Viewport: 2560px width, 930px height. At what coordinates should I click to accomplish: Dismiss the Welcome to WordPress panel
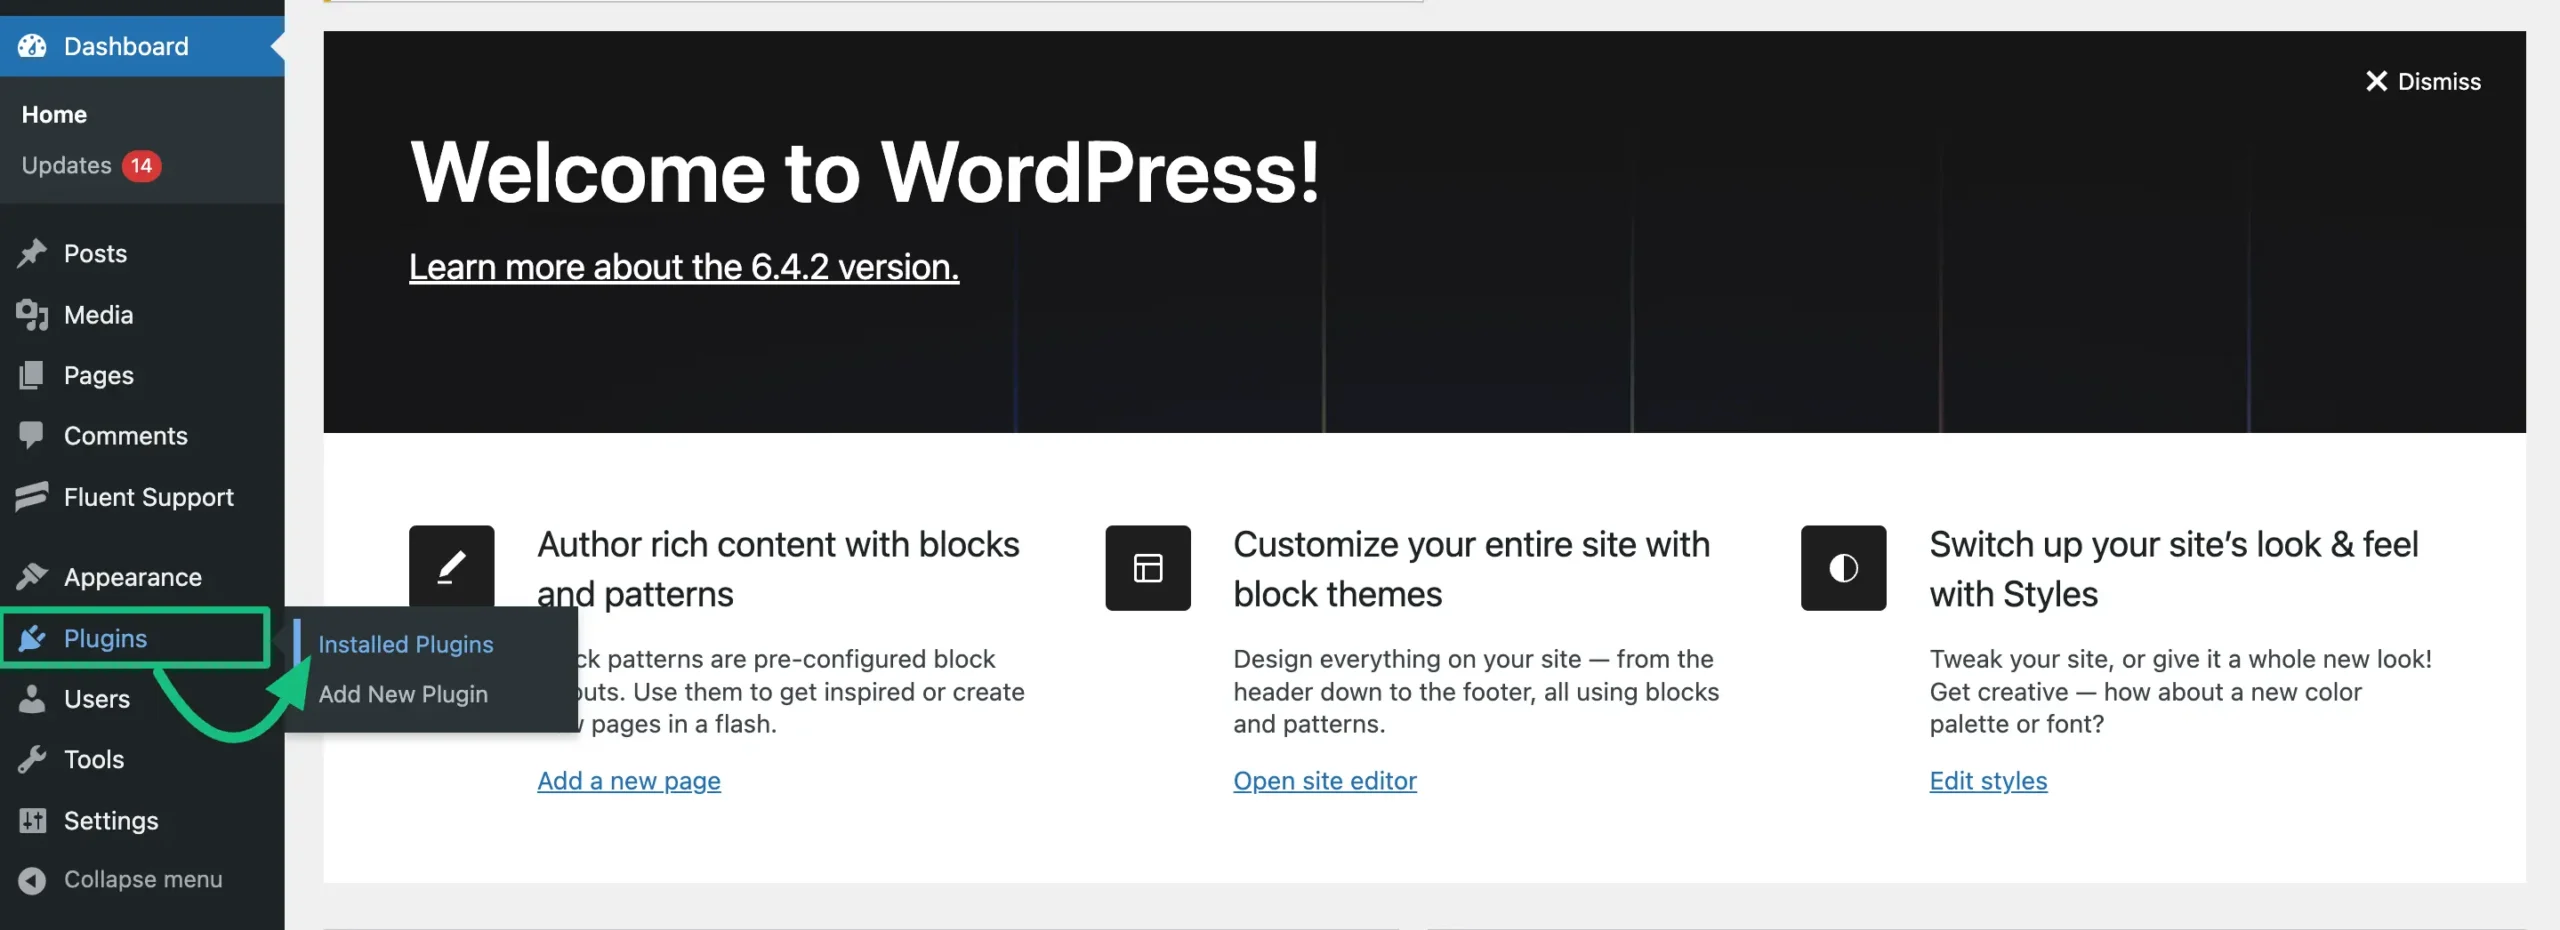click(2424, 81)
